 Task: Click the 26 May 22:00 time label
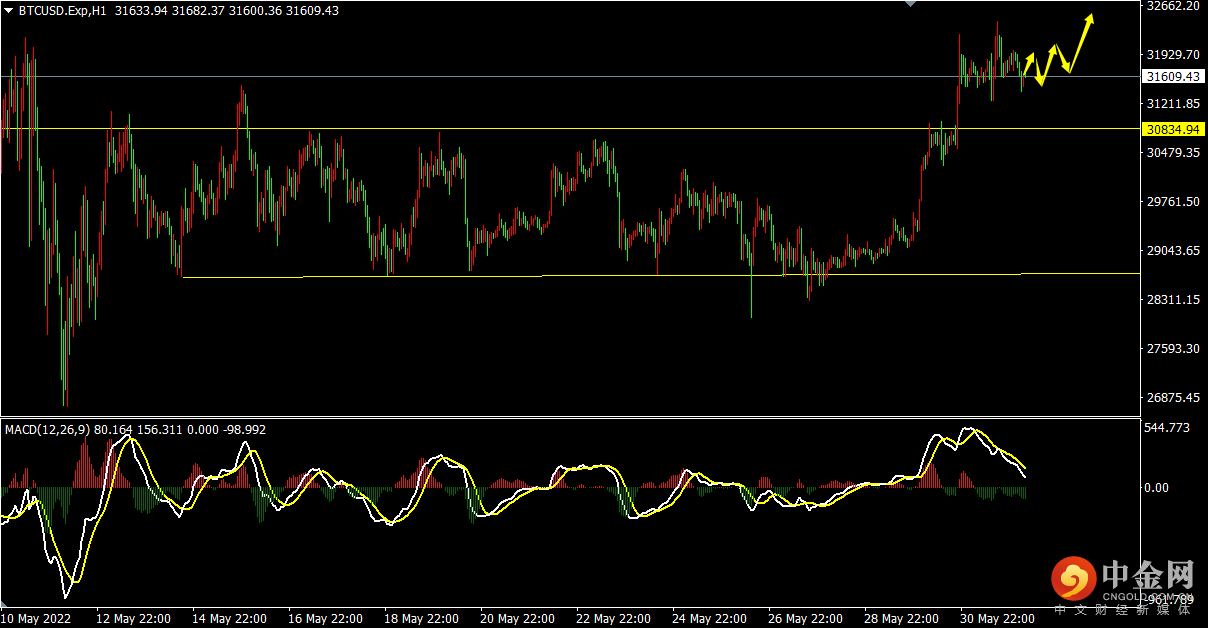click(x=804, y=618)
